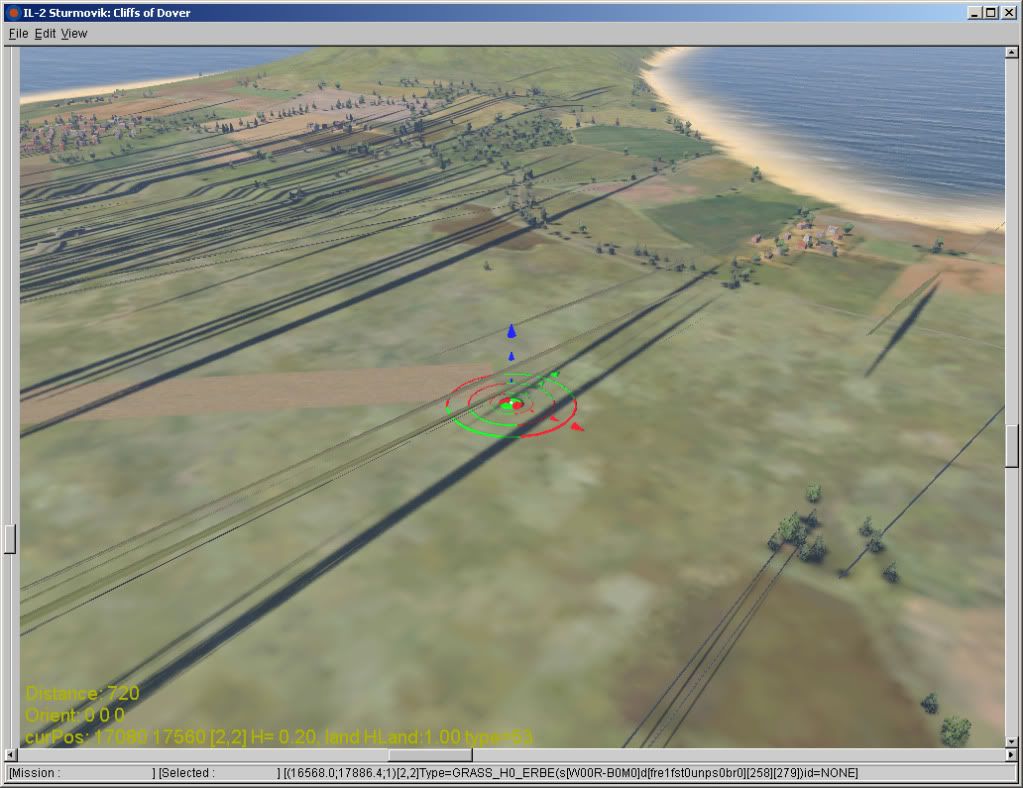Click the "Type=GRASS_H0_ERBE" status bar text
The width and height of the screenshot is (1023, 788).
pyautogui.click(x=486, y=773)
